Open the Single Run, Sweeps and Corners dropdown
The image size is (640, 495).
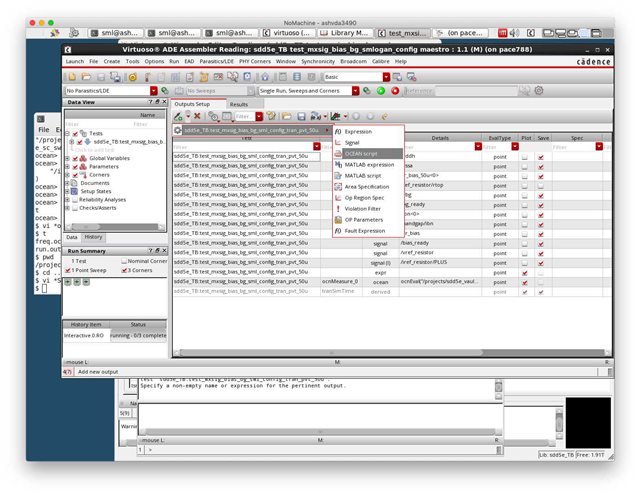[x=353, y=91]
